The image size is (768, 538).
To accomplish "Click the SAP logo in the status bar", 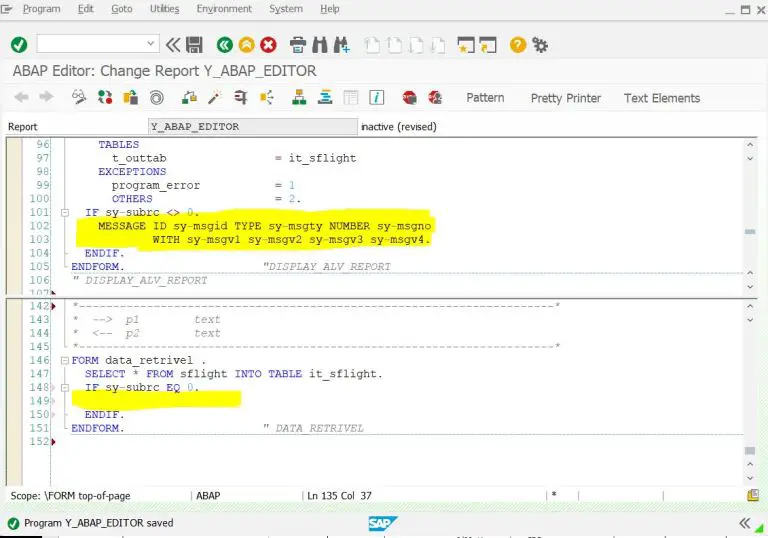I will [383, 523].
